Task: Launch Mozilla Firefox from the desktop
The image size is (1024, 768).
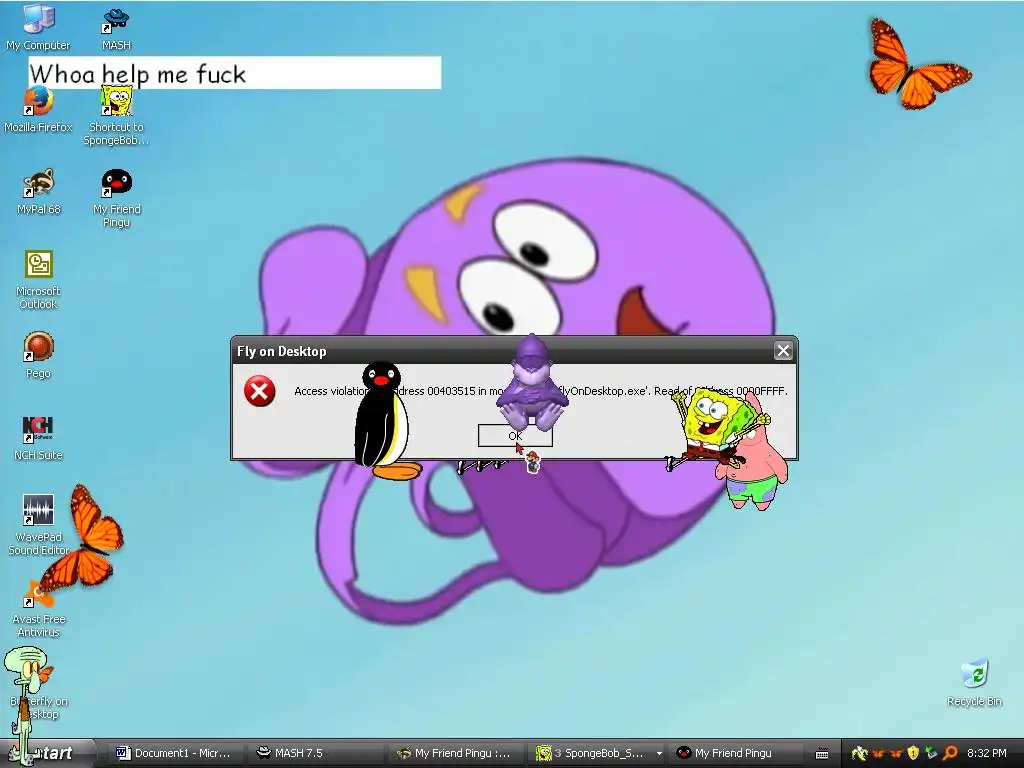Action: point(38,111)
